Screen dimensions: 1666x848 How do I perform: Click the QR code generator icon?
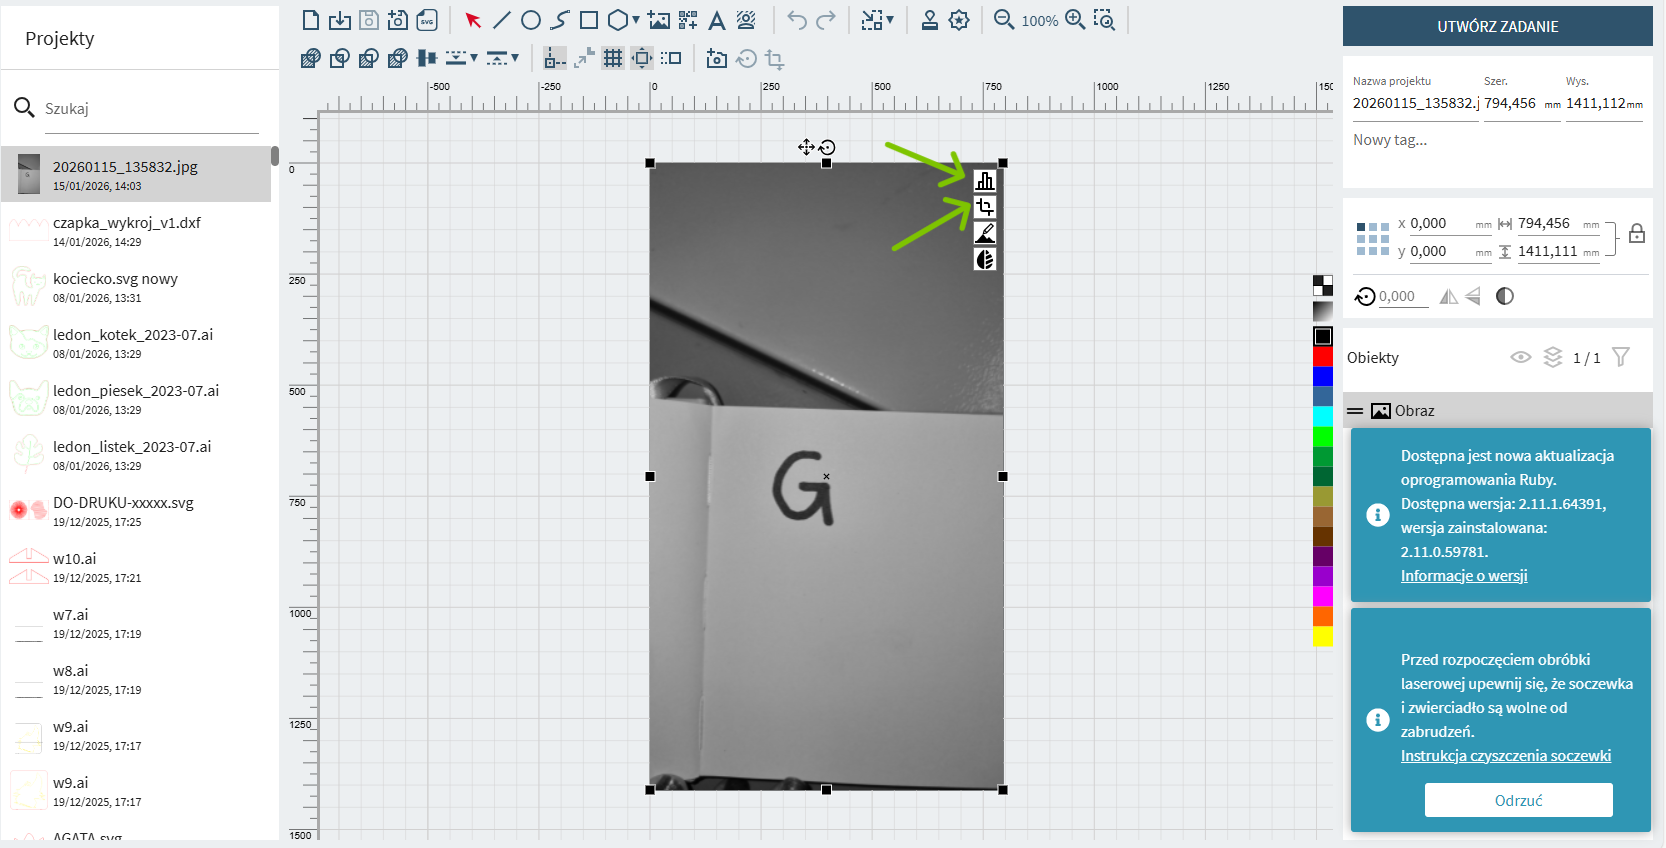pyautogui.click(x=688, y=20)
